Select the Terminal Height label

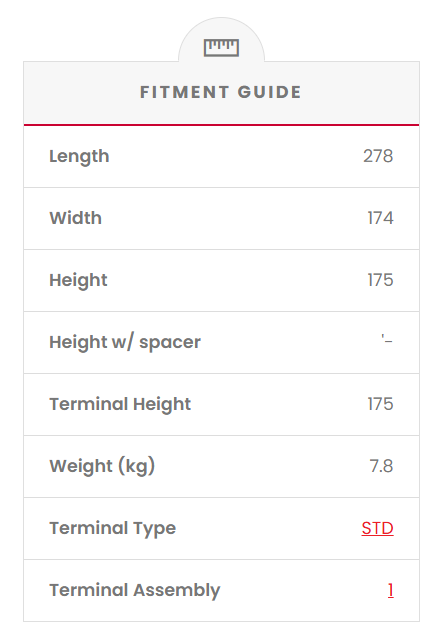[120, 405]
